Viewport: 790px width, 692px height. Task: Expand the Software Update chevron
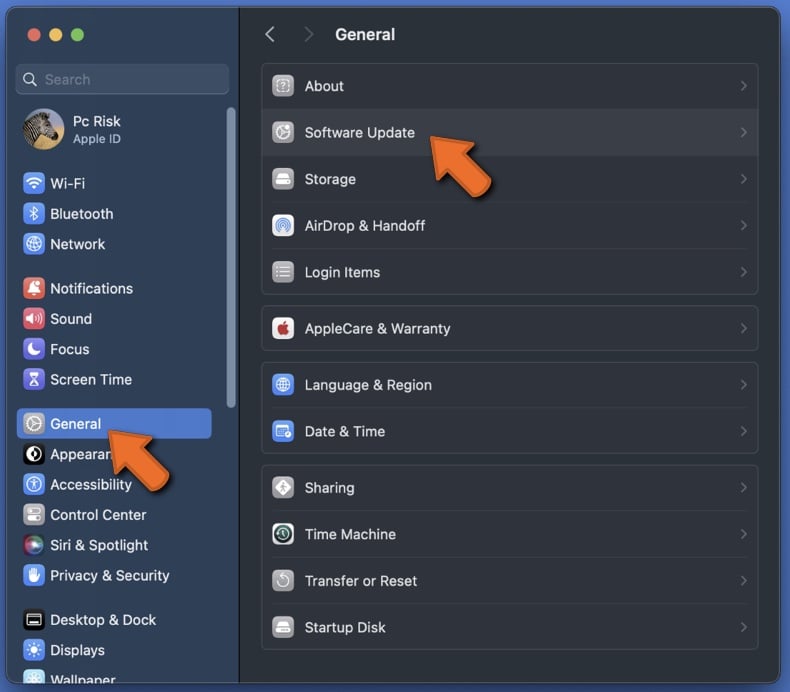743,132
